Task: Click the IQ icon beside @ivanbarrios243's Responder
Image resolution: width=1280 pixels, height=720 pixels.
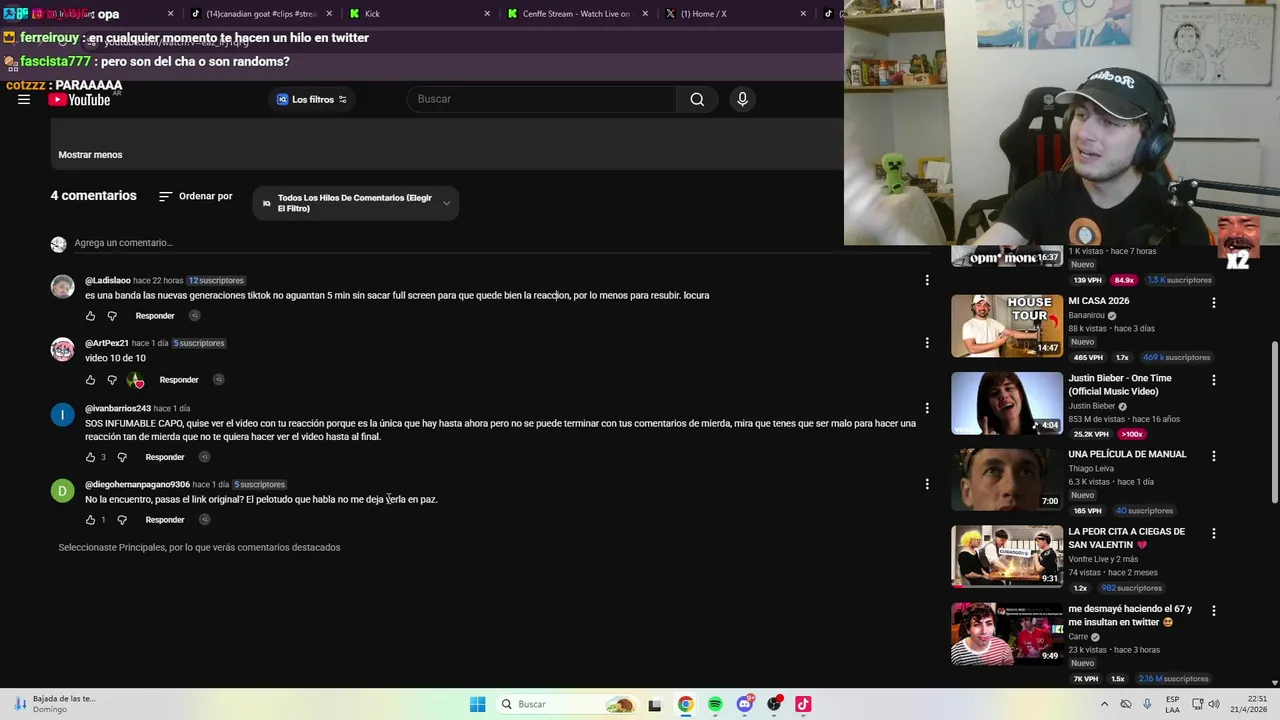Action: click(x=204, y=457)
